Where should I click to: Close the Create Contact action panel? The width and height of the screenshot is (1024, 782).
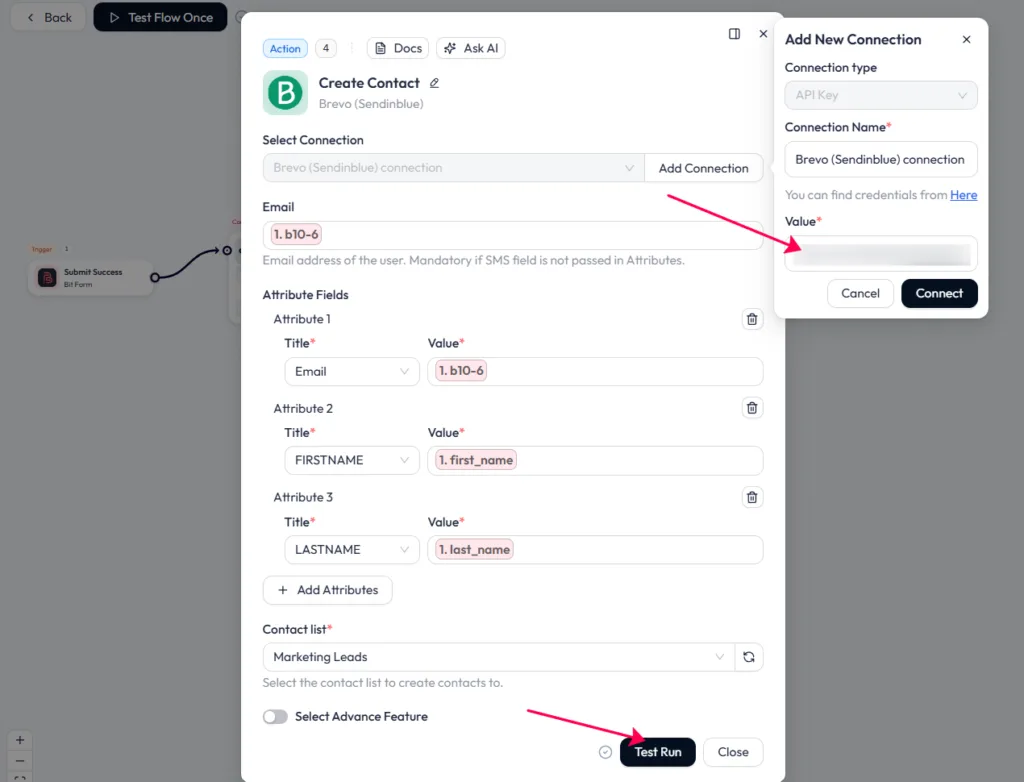(x=763, y=34)
